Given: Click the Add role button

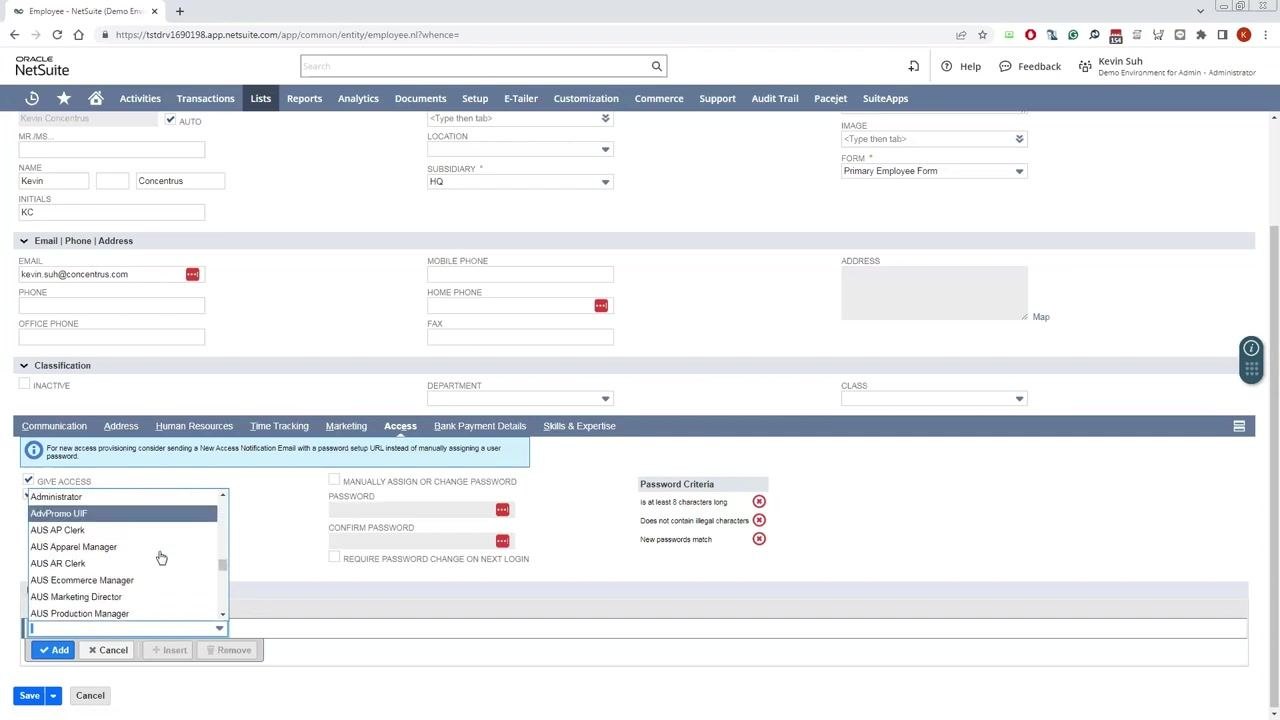Looking at the screenshot, I should click(x=53, y=650).
